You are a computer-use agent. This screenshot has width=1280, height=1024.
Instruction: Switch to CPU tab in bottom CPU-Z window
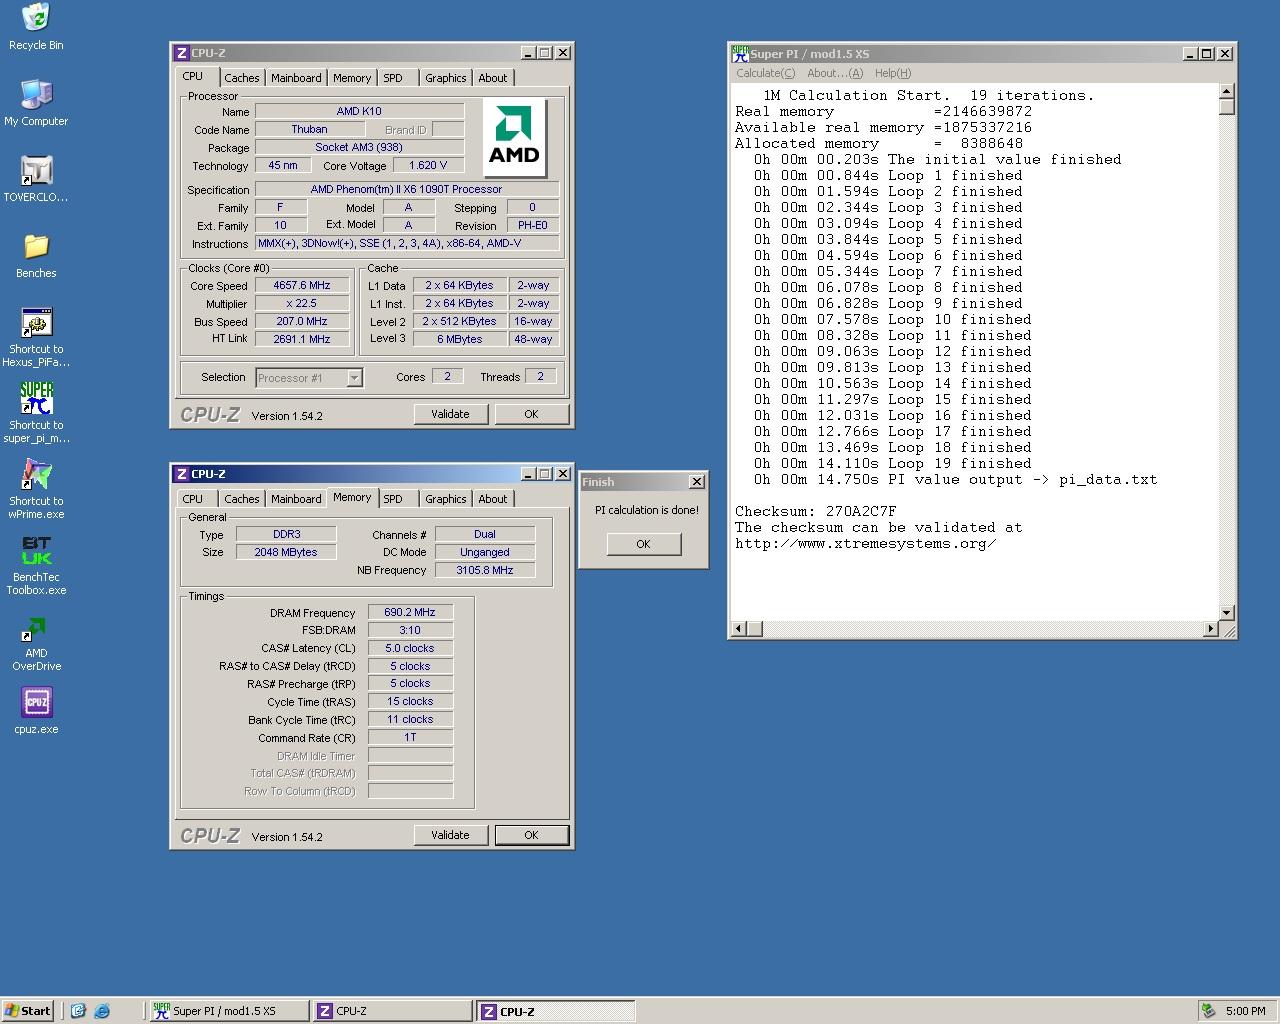tap(193, 499)
